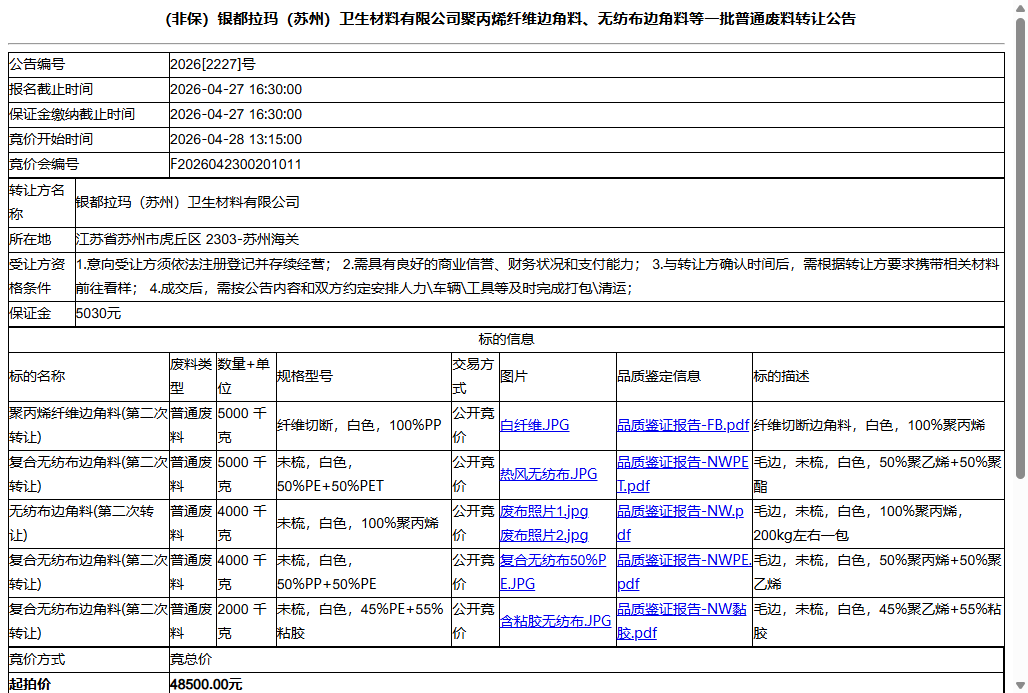The width and height of the screenshot is (1028, 693).
Task: Click the announcement title heading
Action: pyautogui.click(x=511, y=19)
